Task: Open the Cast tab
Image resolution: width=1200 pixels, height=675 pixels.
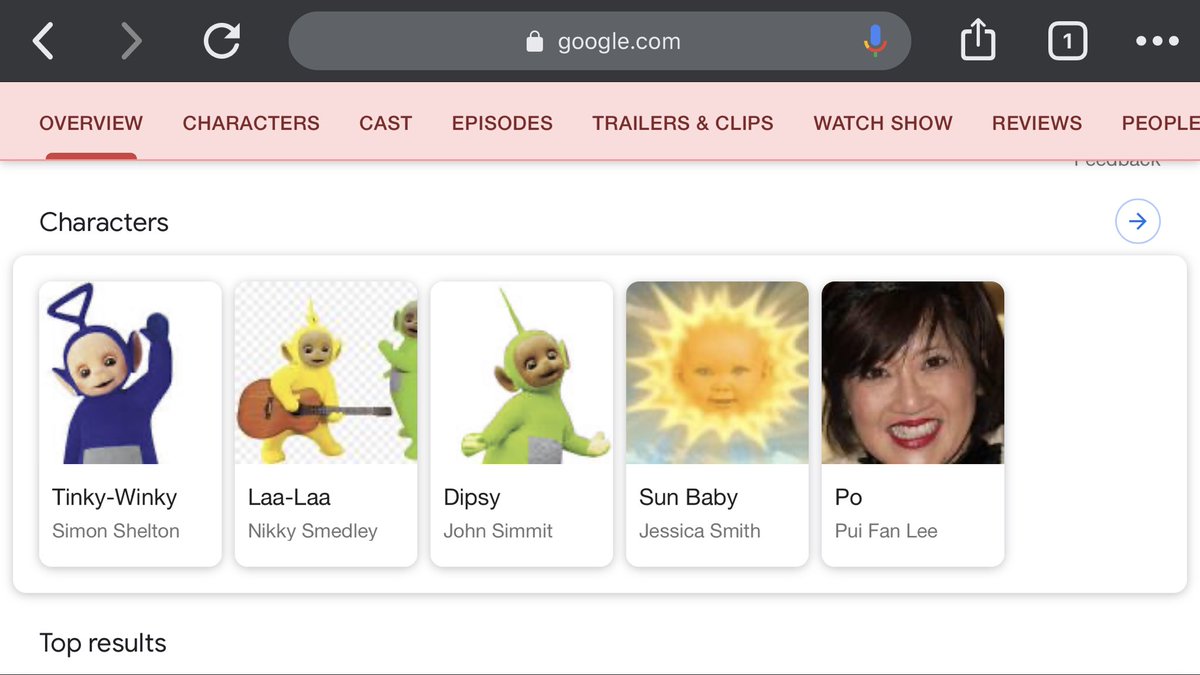Action: (x=386, y=123)
